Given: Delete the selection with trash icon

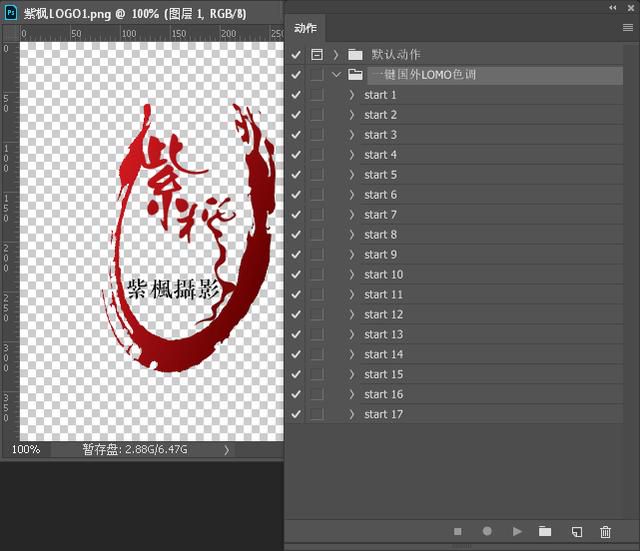Looking at the screenshot, I should point(605,532).
